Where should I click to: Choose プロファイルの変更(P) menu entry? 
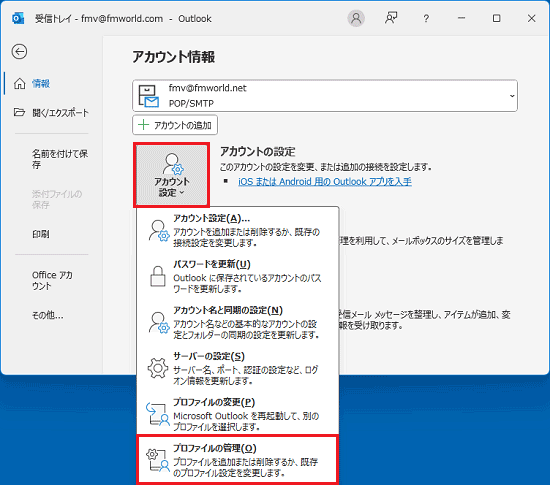[238, 414]
